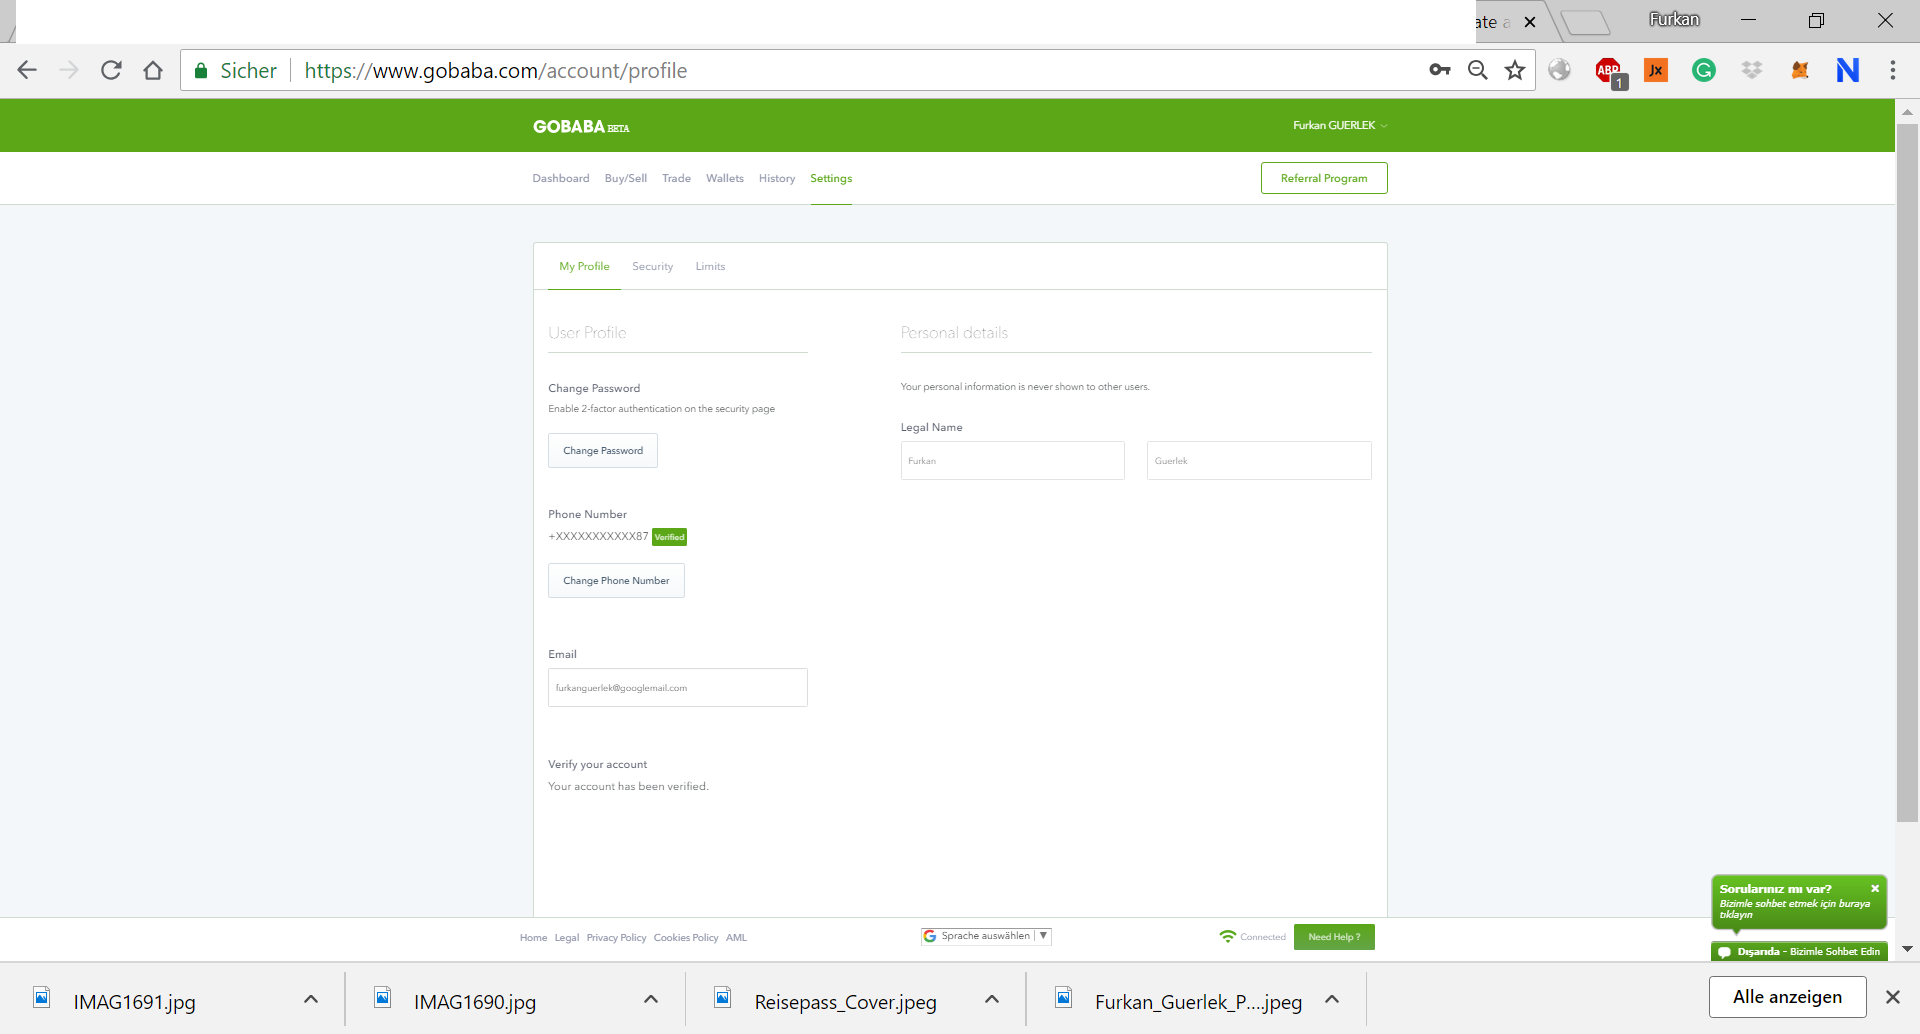1920x1034 pixels.
Task: Click the Connected status indicator
Action: (1253, 937)
